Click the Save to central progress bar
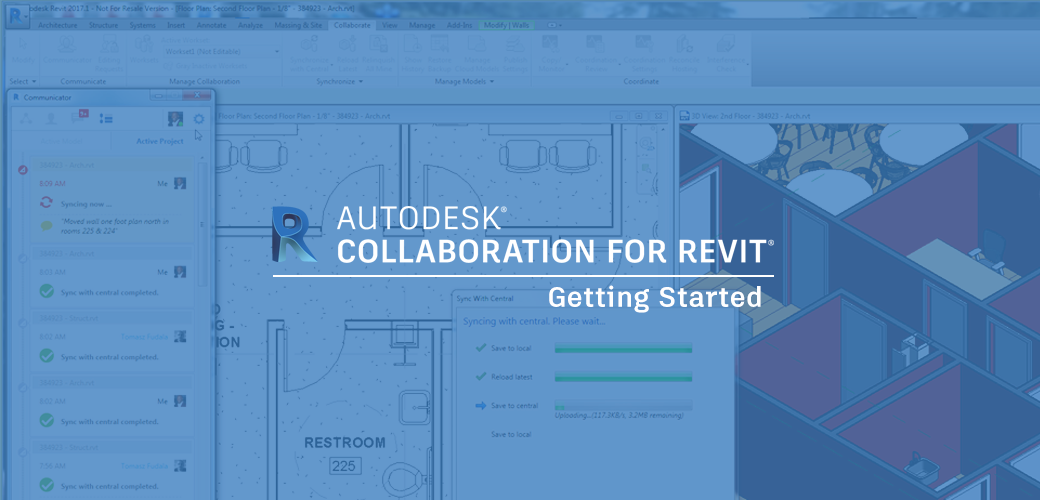 (623, 406)
